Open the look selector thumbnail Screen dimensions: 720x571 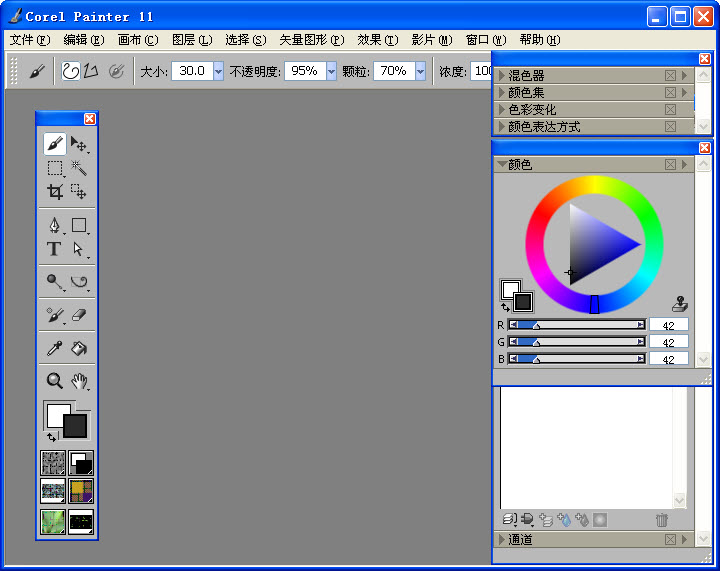(x=53, y=522)
